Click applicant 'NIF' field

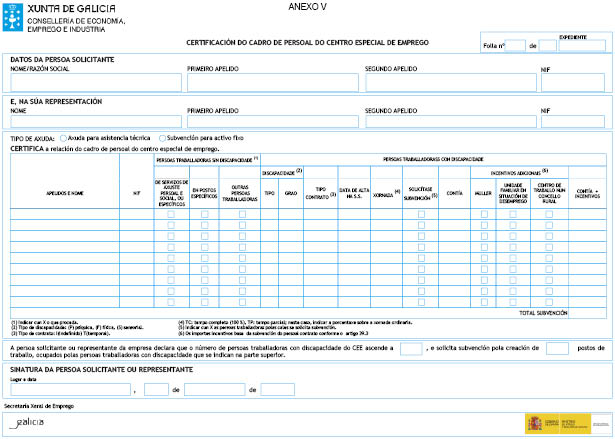pos(573,83)
